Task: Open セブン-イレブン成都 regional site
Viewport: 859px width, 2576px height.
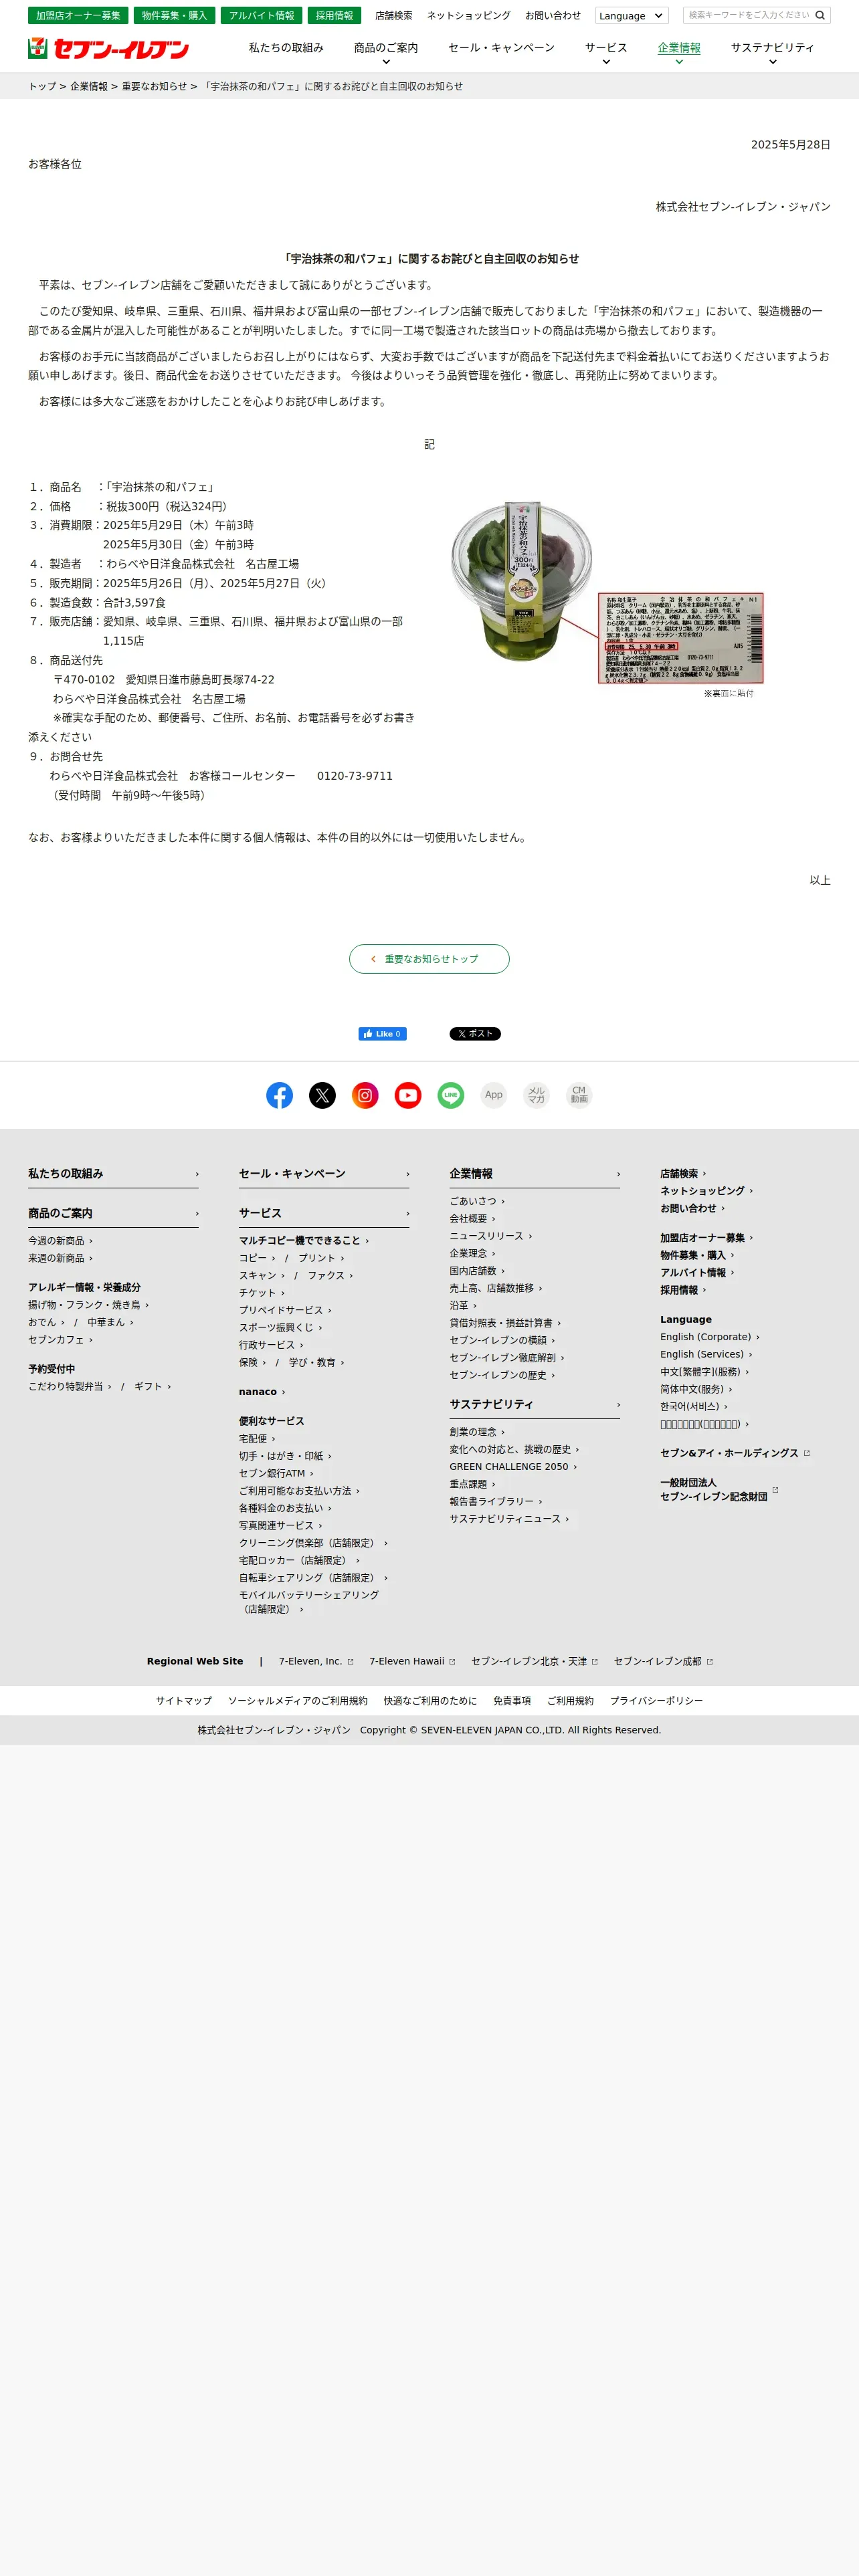Action: coord(664,1662)
